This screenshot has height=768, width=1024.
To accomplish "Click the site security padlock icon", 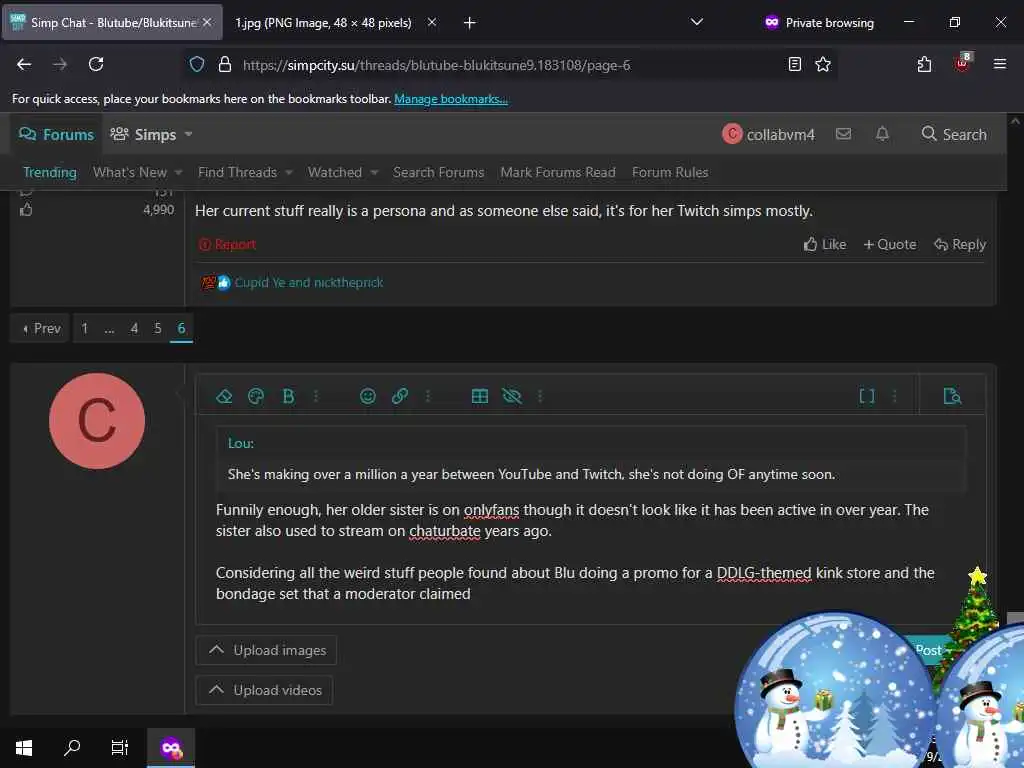I will tap(225, 65).
